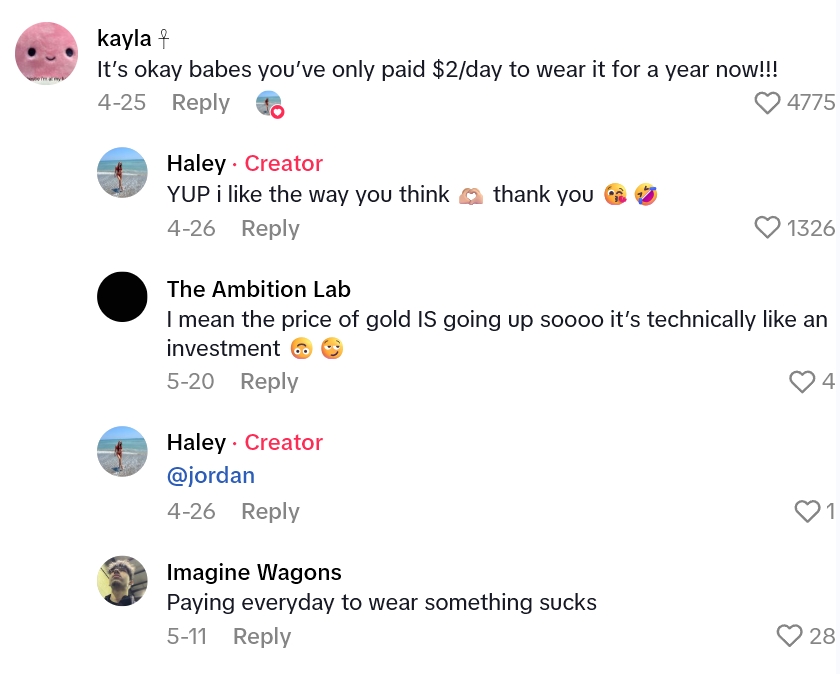Open Imagine Wagons username link

point(254,572)
